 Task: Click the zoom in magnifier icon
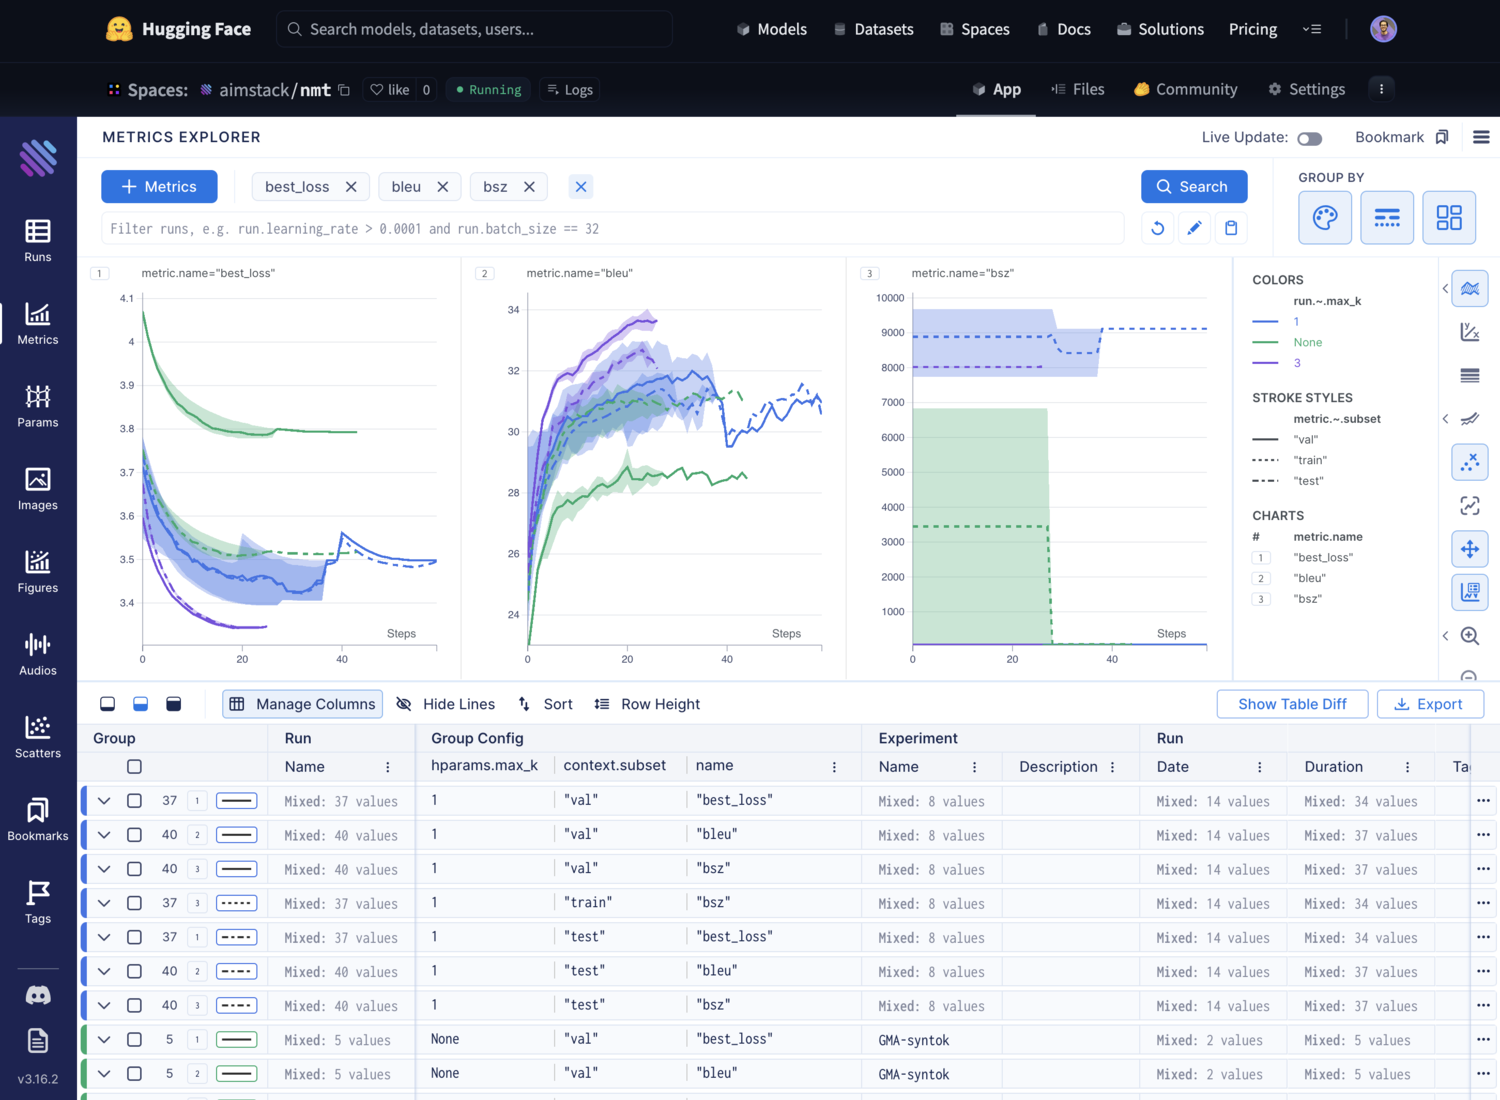(x=1470, y=636)
